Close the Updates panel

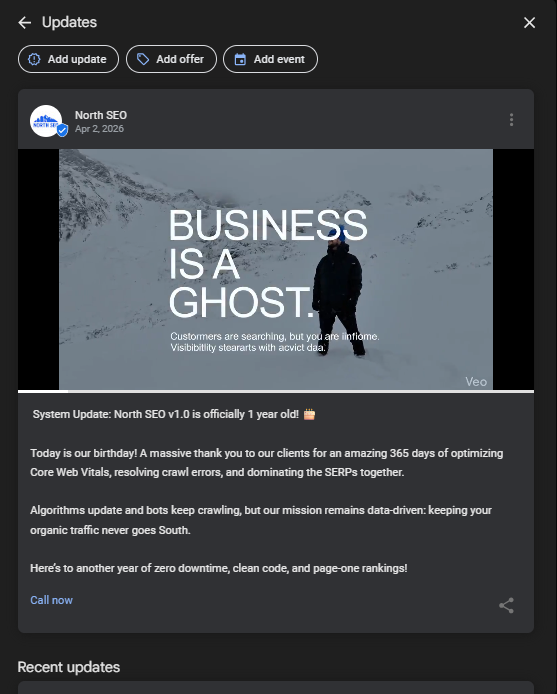click(x=529, y=23)
